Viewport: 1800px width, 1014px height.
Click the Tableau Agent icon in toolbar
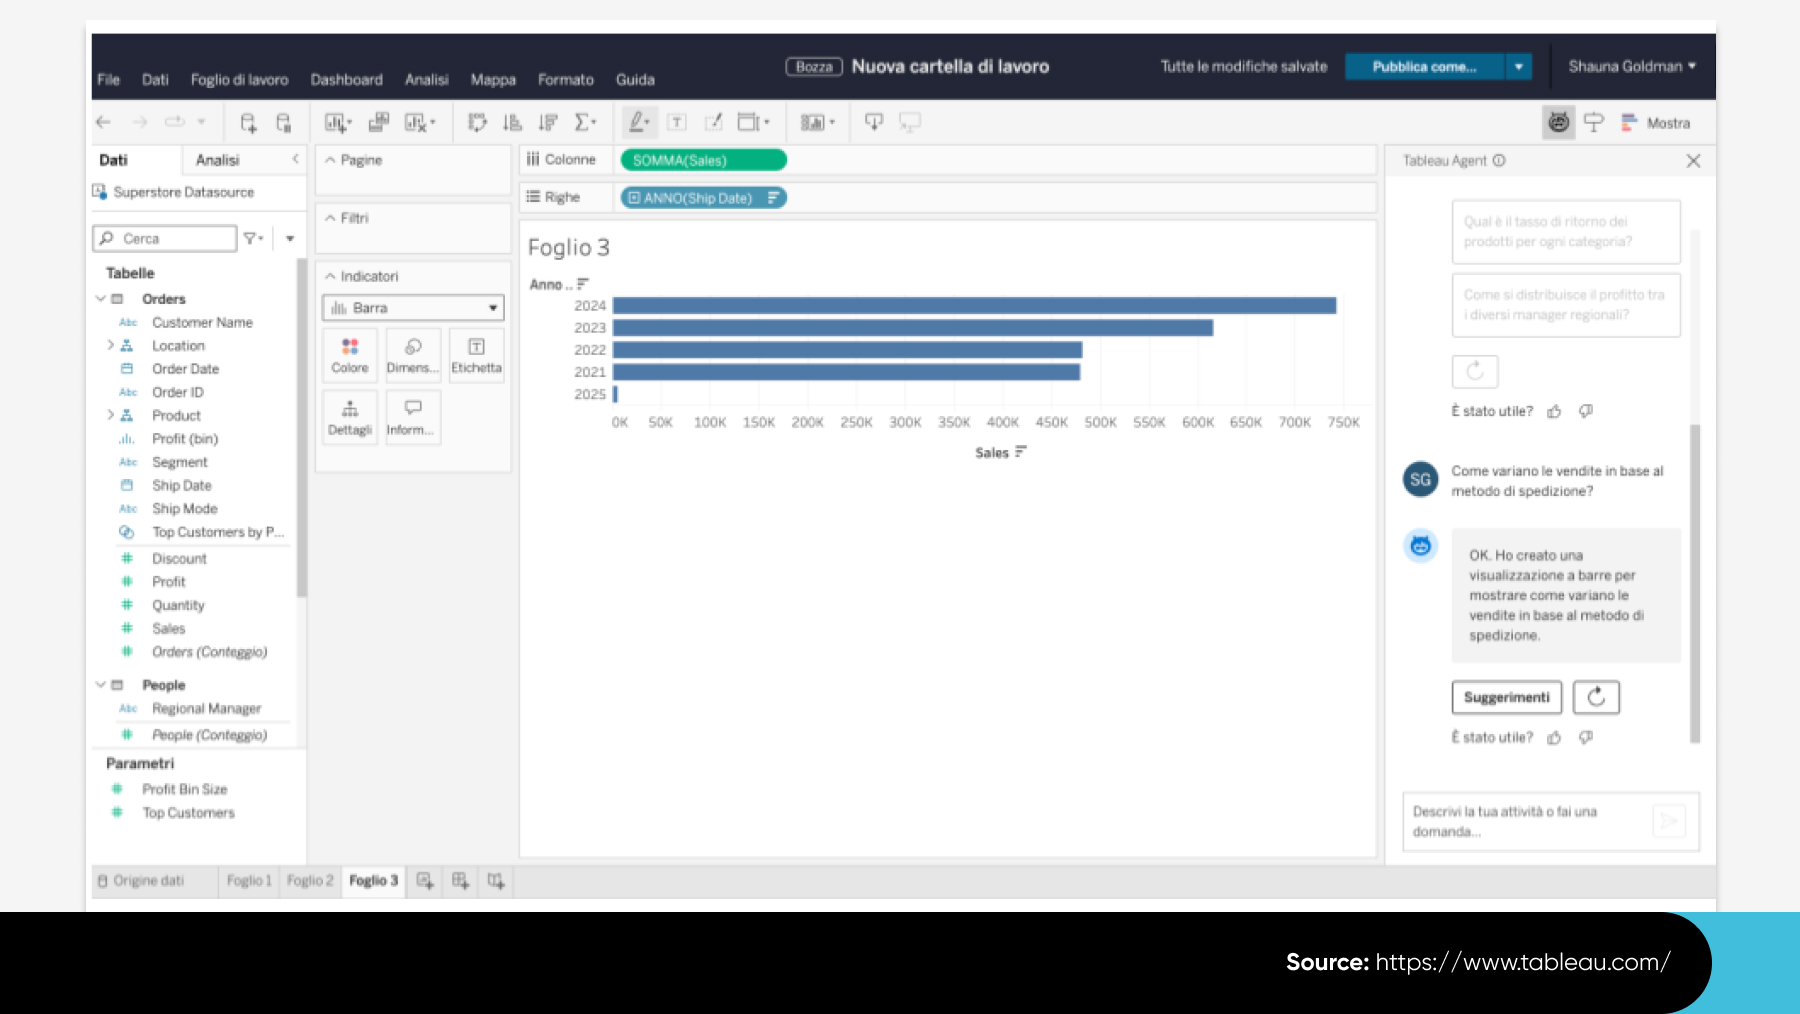pyautogui.click(x=1558, y=122)
